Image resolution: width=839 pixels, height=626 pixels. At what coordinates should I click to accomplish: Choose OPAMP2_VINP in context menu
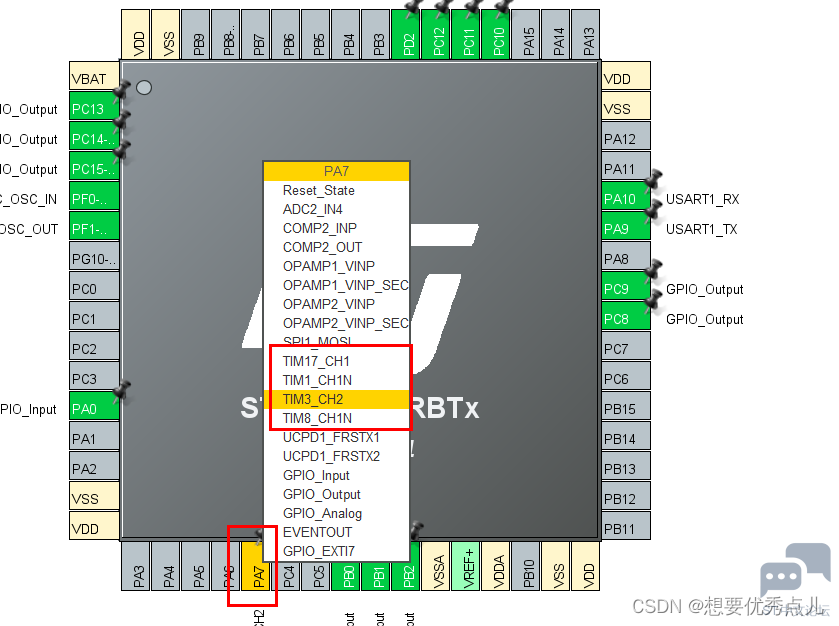click(x=337, y=304)
